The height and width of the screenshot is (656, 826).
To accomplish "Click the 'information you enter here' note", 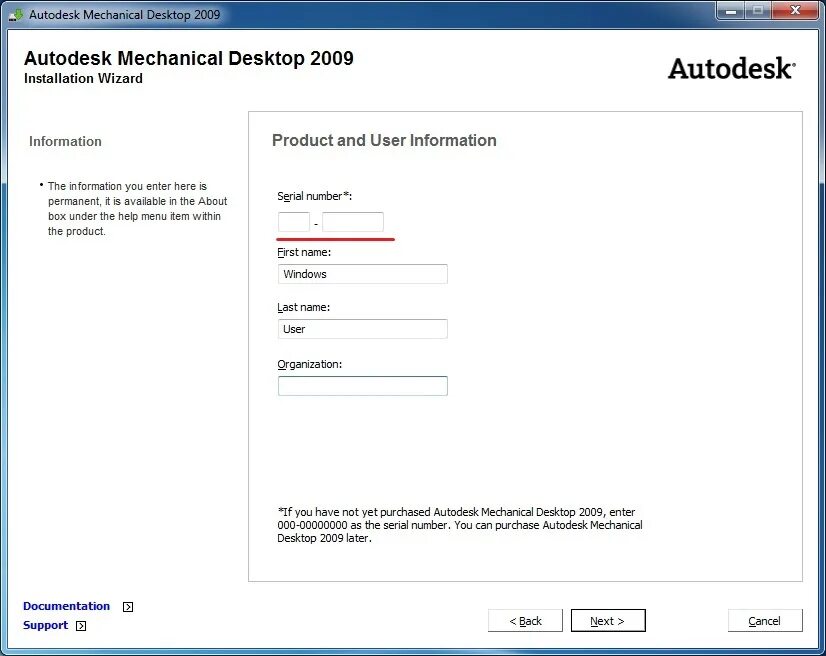I will (x=137, y=209).
